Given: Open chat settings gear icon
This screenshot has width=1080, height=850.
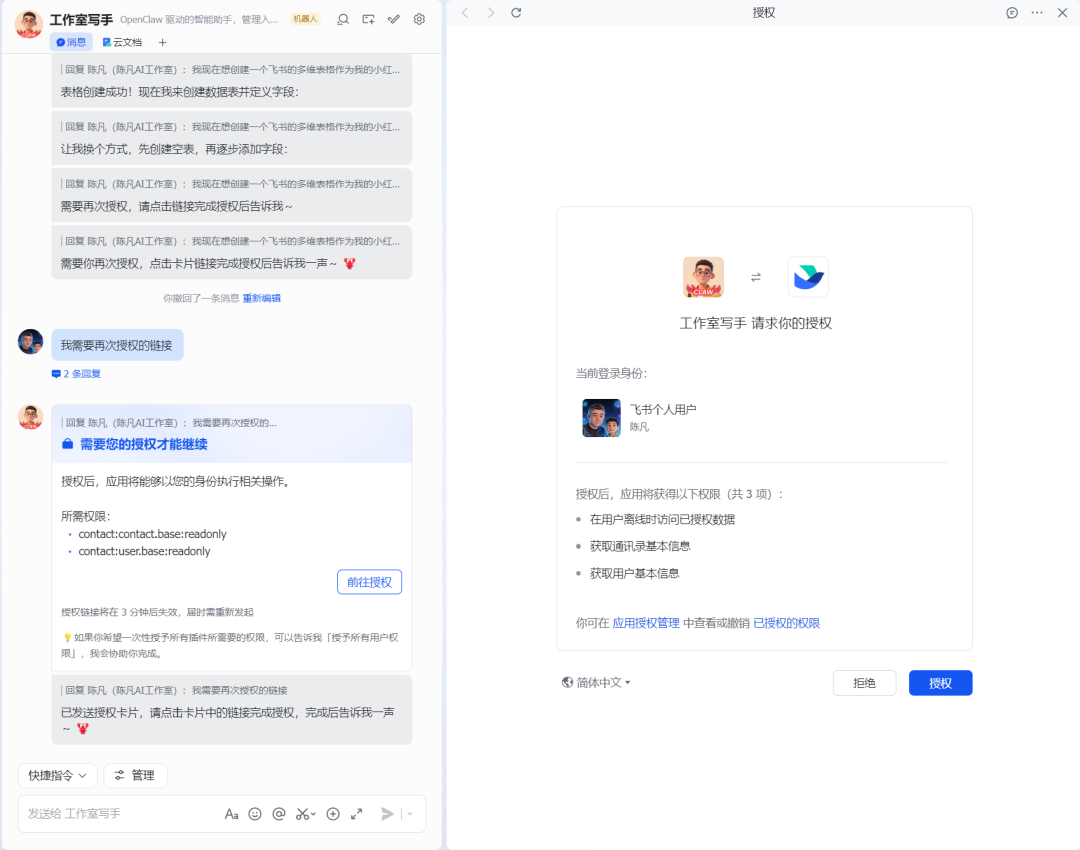Looking at the screenshot, I should point(419,19).
